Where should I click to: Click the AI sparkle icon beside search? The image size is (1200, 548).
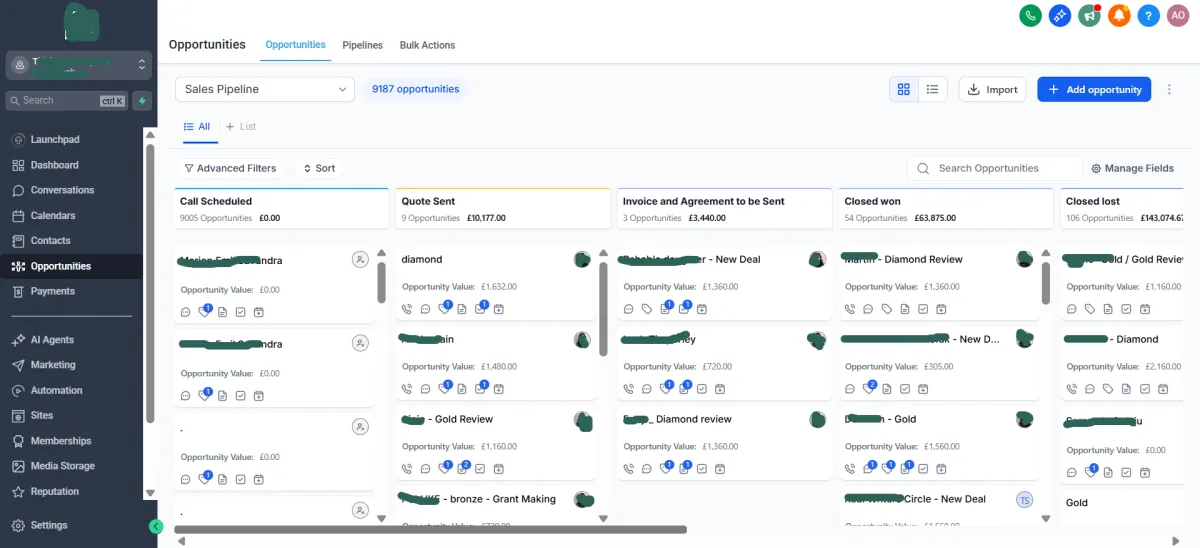coord(143,101)
